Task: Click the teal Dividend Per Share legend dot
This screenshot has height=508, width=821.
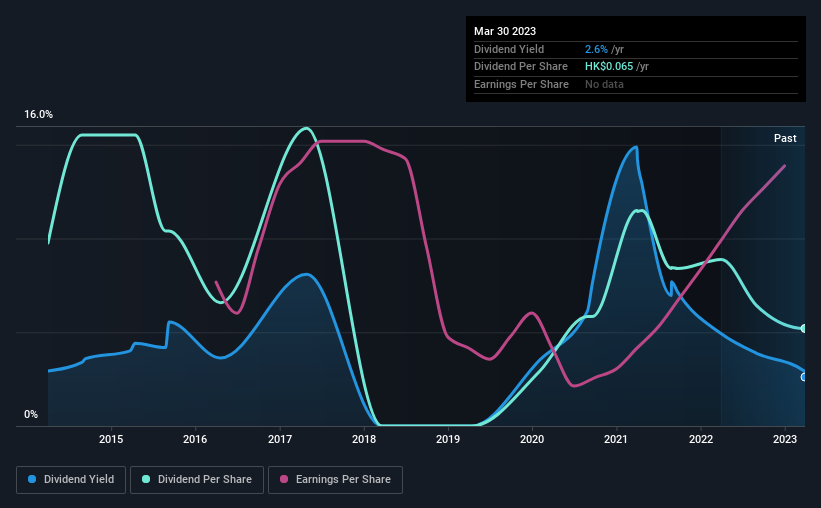Action: coord(146,479)
